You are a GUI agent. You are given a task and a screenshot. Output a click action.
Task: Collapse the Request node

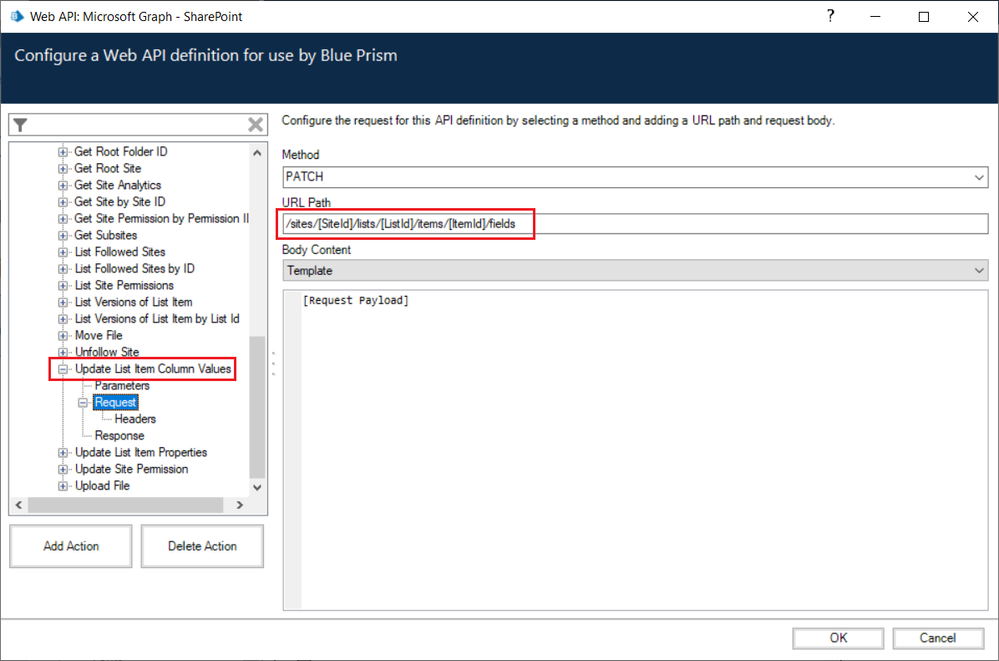[x=82, y=402]
